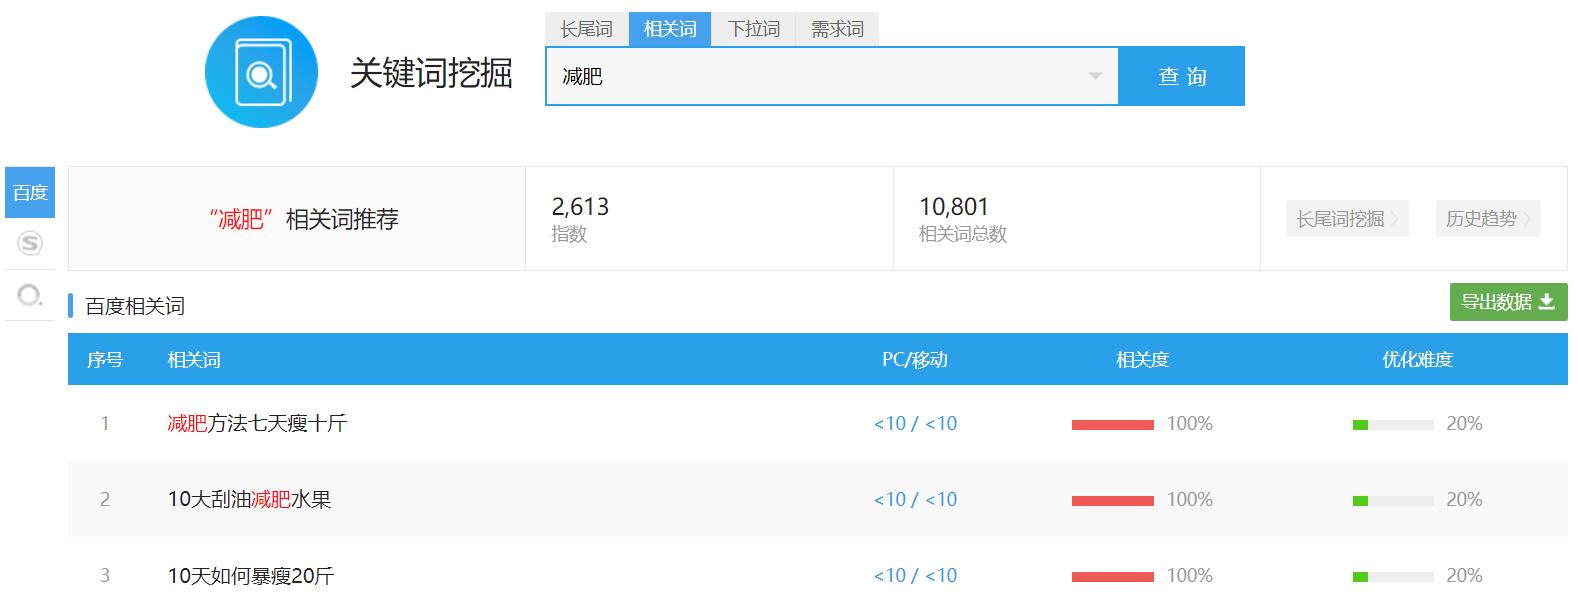Open the keyword 10大刮油减肥水果
This screenshot has height=608, width=1578.
click(x=249, y=499)
